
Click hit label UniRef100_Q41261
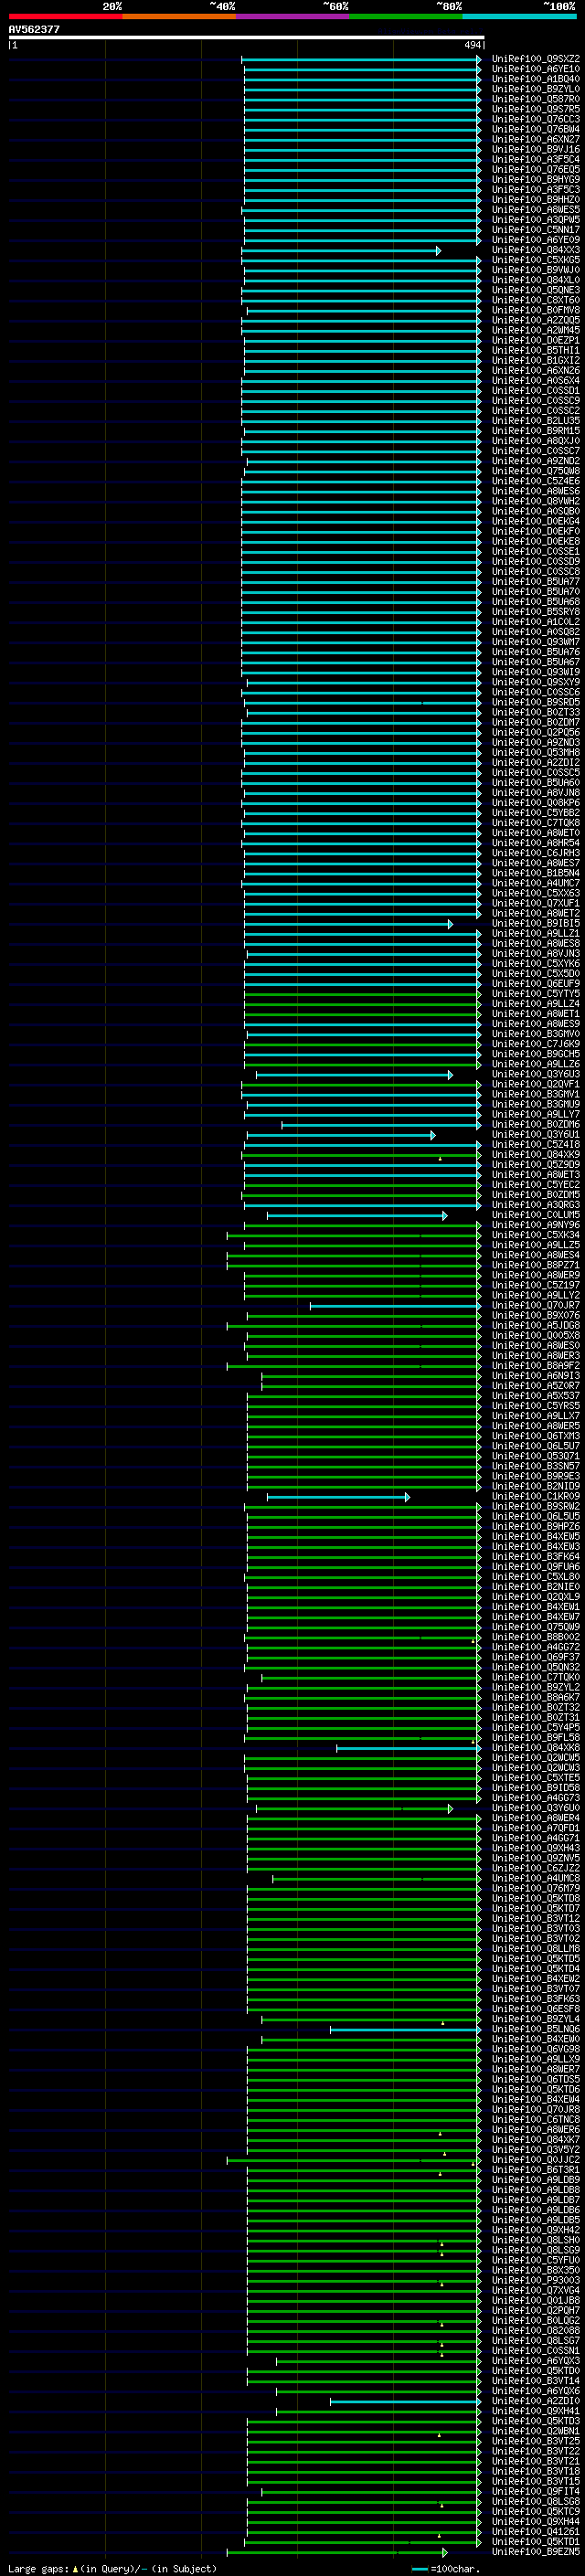pyautogui.click(x=536, y=2532)
